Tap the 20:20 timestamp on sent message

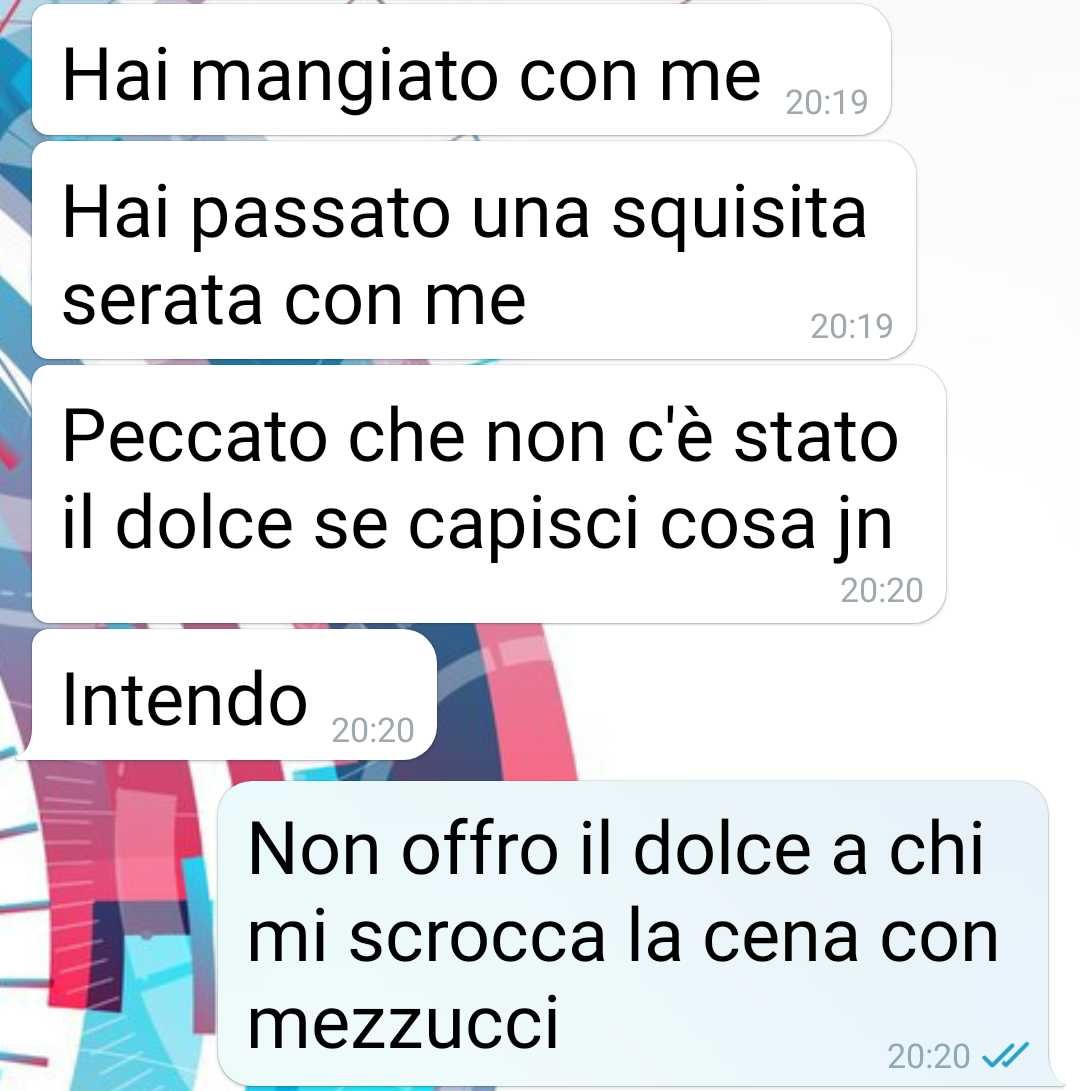928,1056
